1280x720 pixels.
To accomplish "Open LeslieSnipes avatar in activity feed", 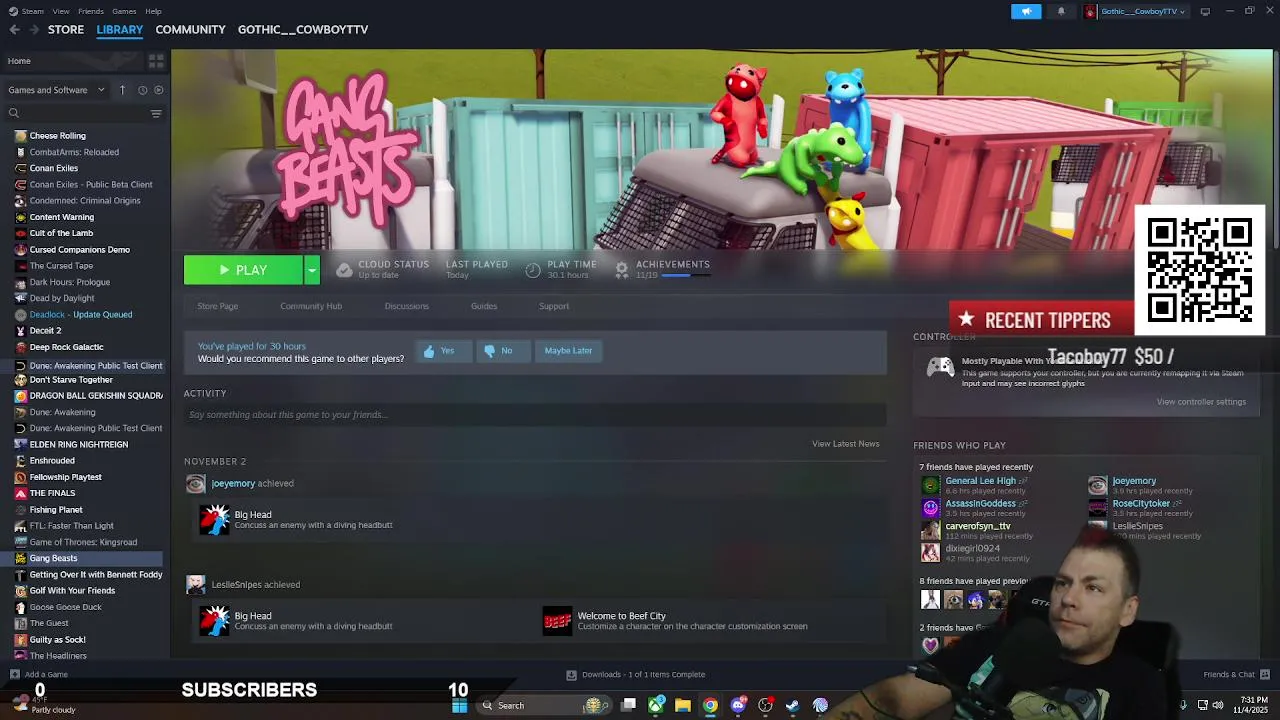I will tap(195, 585).
